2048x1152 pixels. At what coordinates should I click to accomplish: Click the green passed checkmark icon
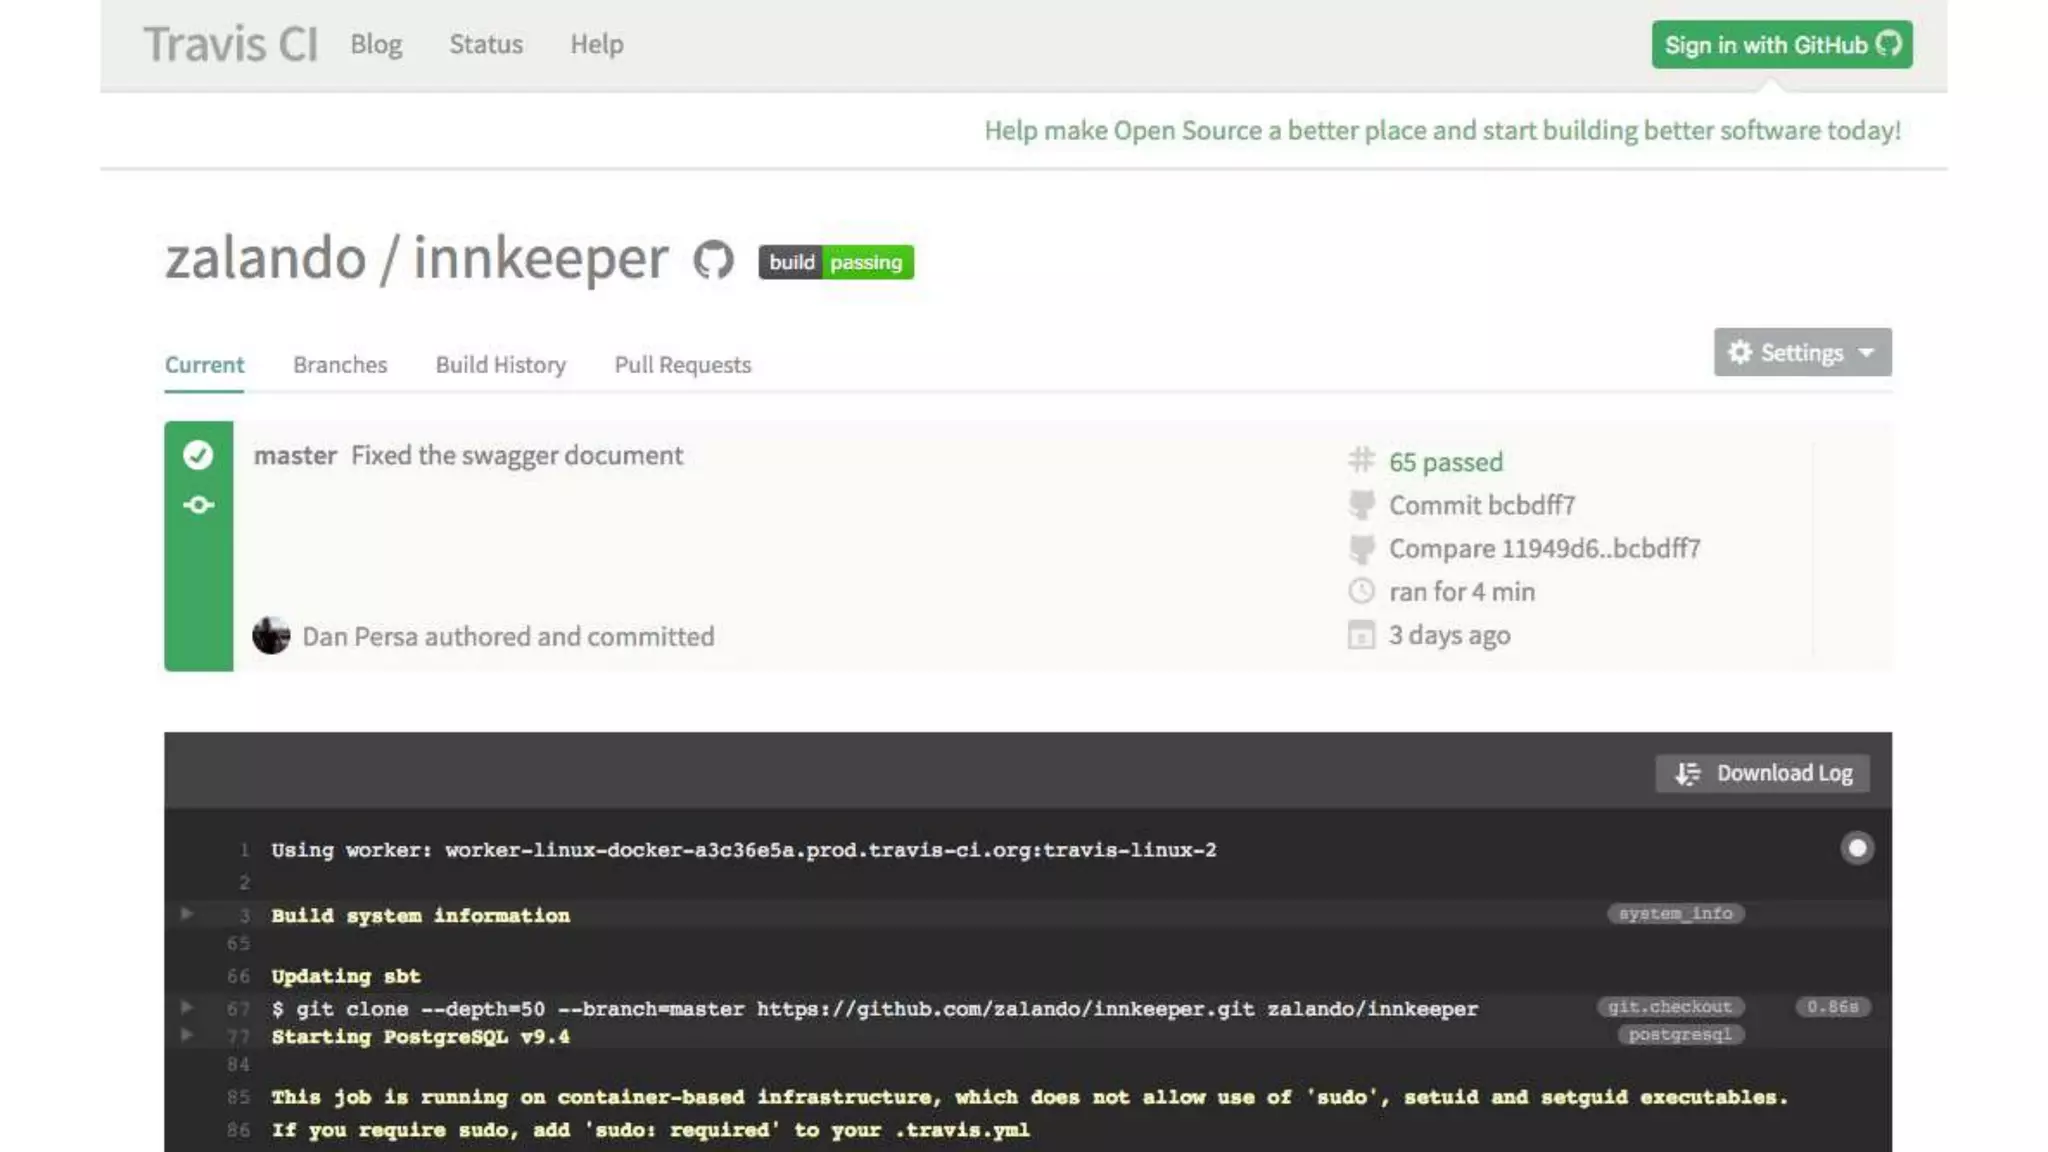(x=198, y=455)
